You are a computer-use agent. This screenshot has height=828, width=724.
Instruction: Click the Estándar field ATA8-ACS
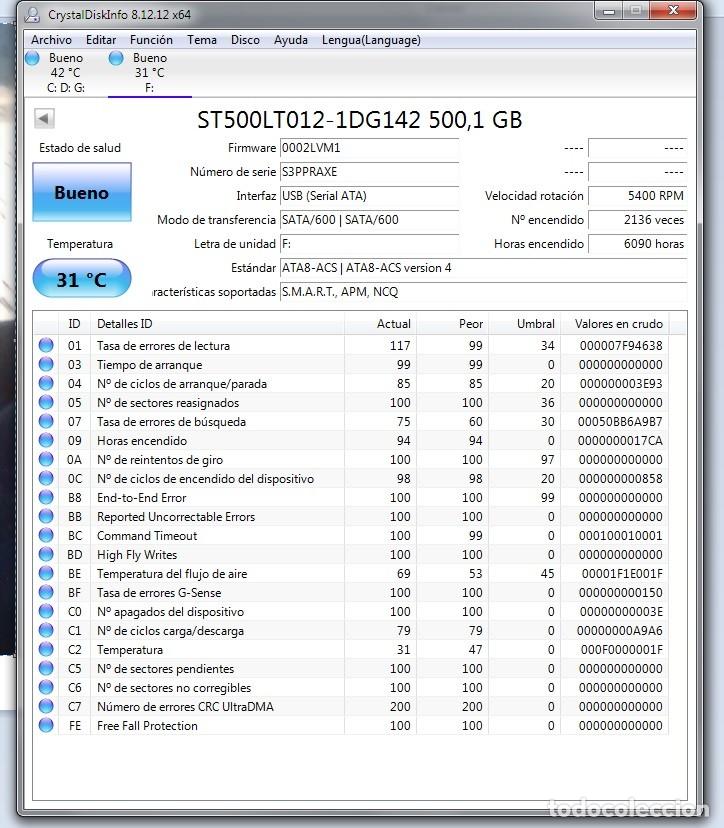483,268
